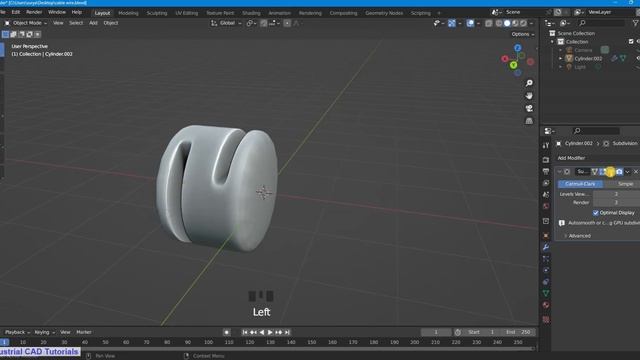Toggle viewport overlays display
This screenshot has height=360, width=640.
(470, 23)
